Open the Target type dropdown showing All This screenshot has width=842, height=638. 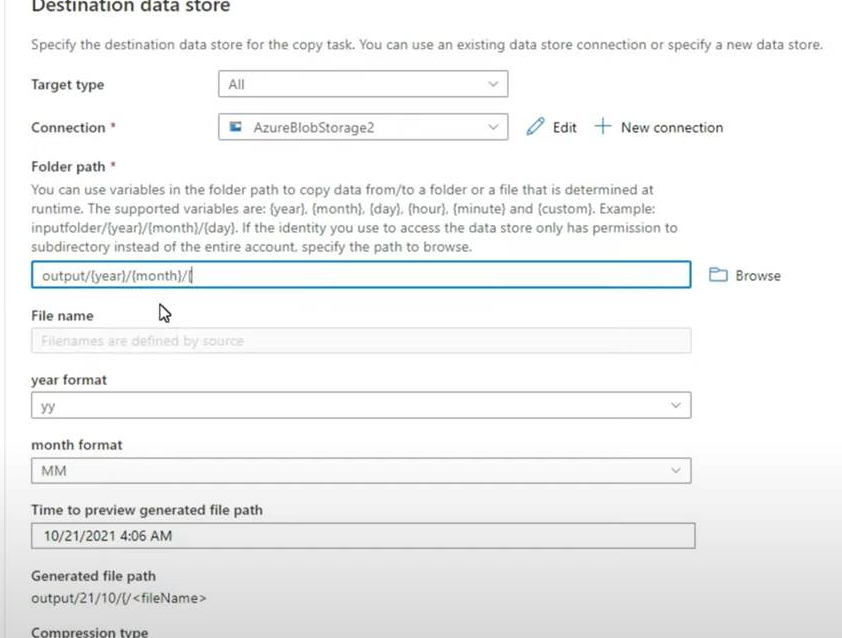(x=362, y=84)
